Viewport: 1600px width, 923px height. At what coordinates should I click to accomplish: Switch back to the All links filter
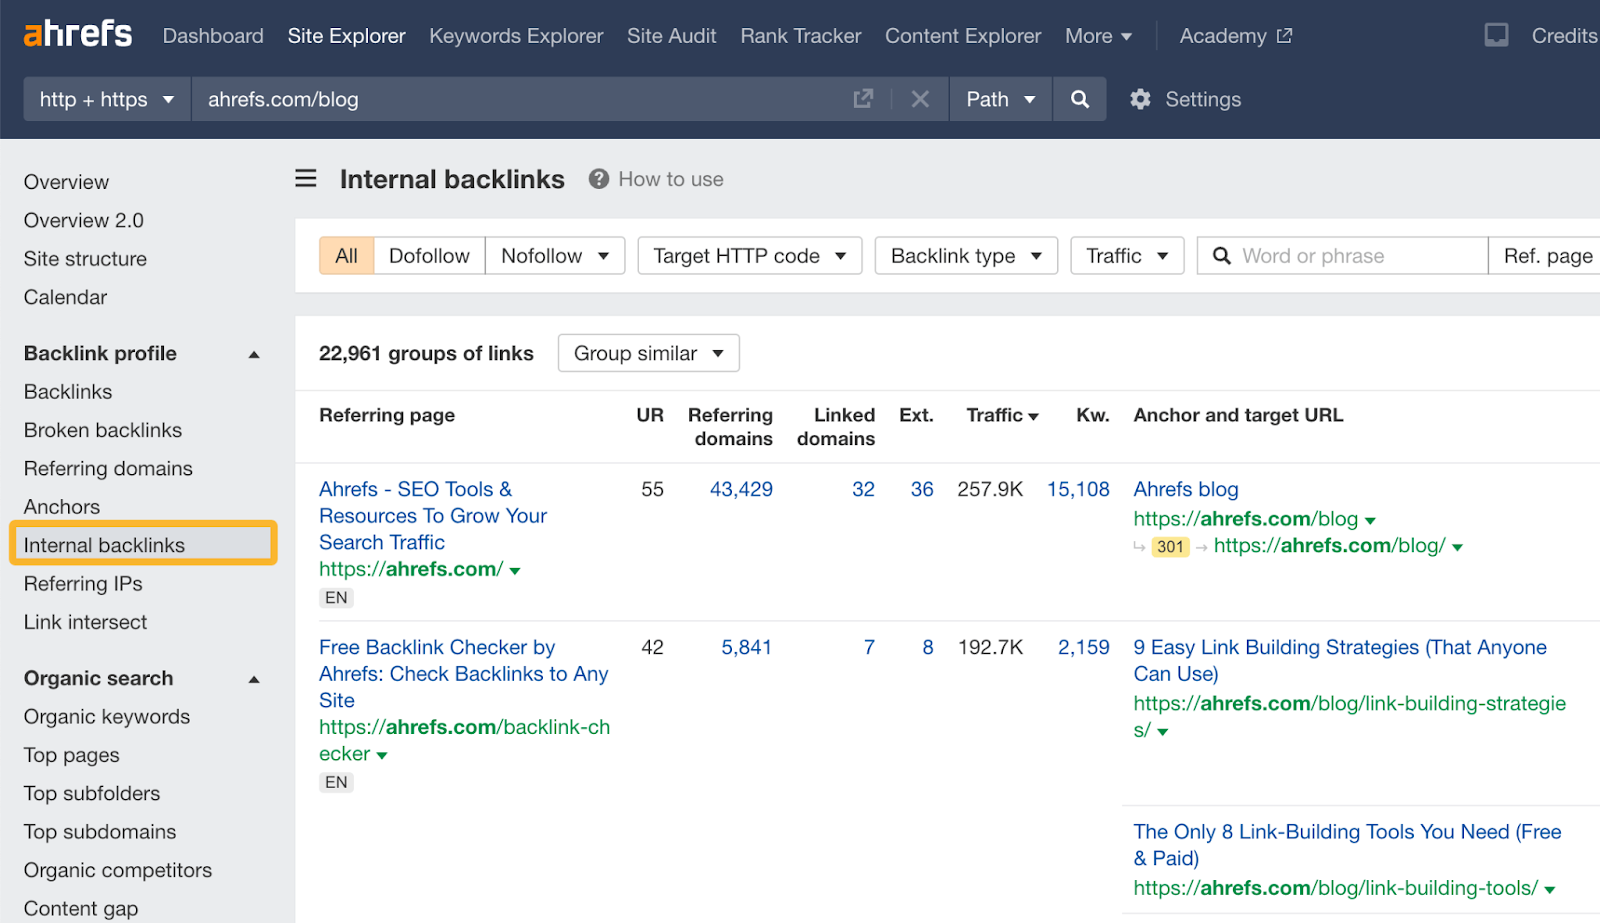[345, 255]
